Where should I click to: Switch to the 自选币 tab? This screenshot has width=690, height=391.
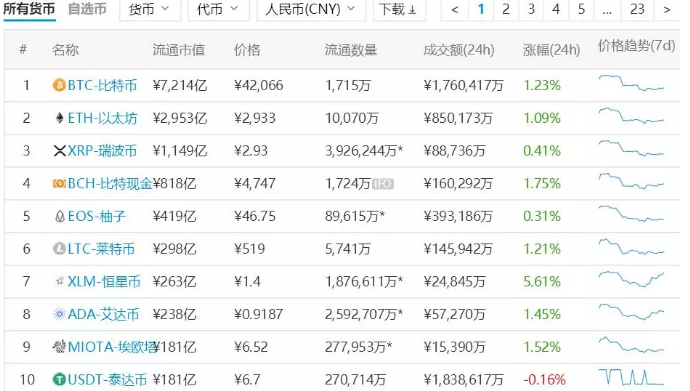pyautogui.click(x=87, y=9)
